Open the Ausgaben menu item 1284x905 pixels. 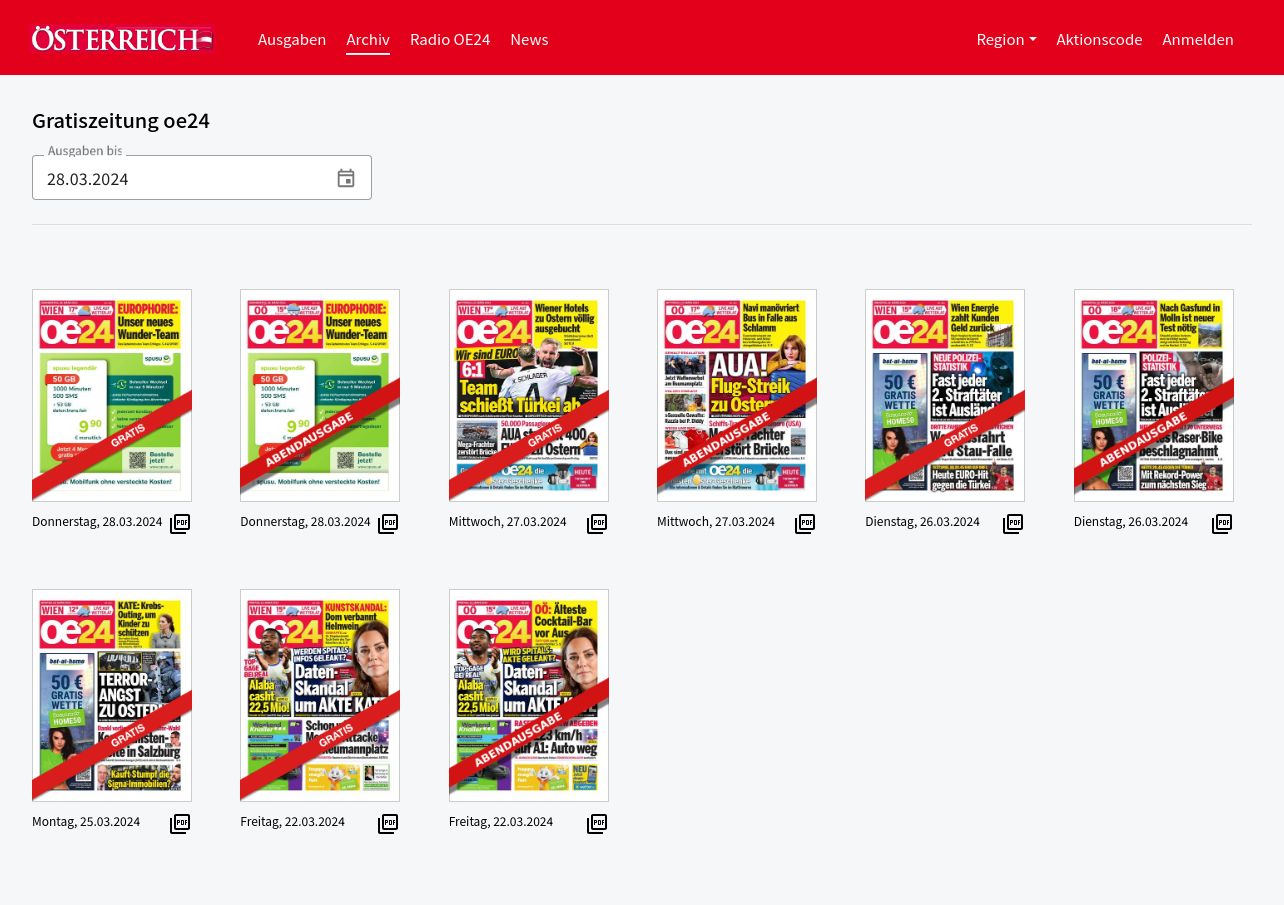coord(292,39)
